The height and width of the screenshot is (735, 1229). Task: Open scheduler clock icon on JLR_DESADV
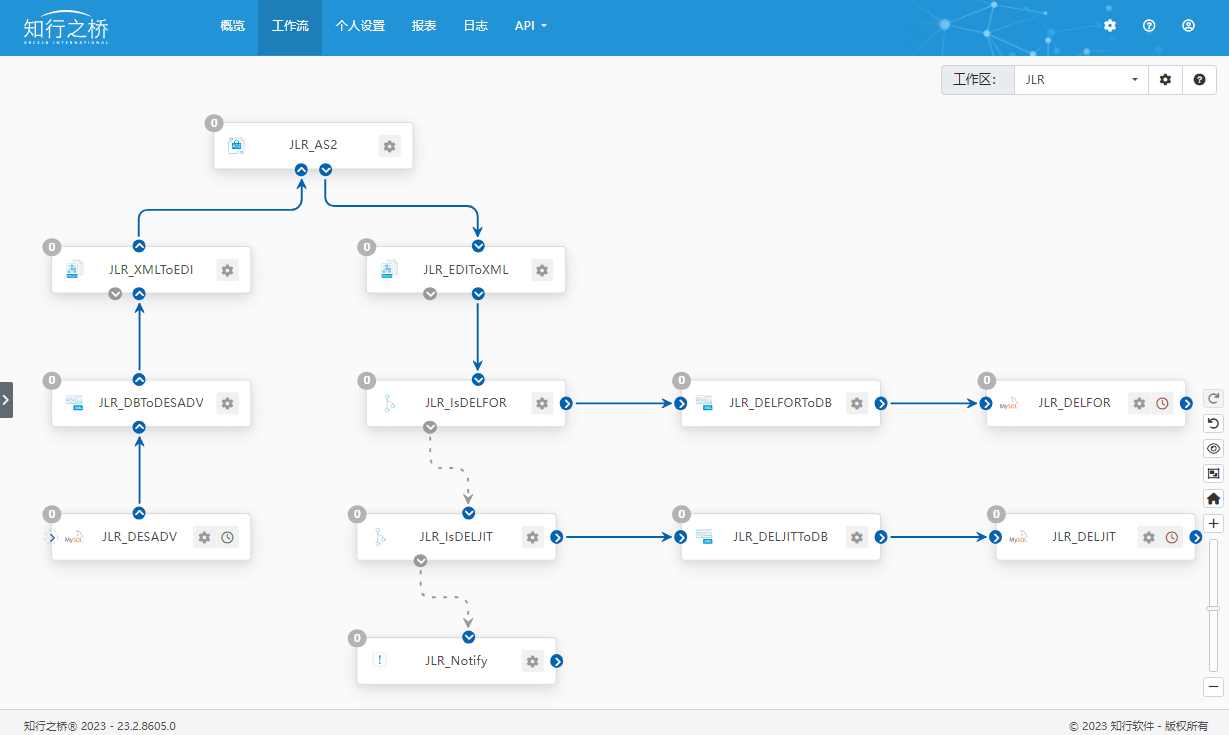(x=227, y=537)
